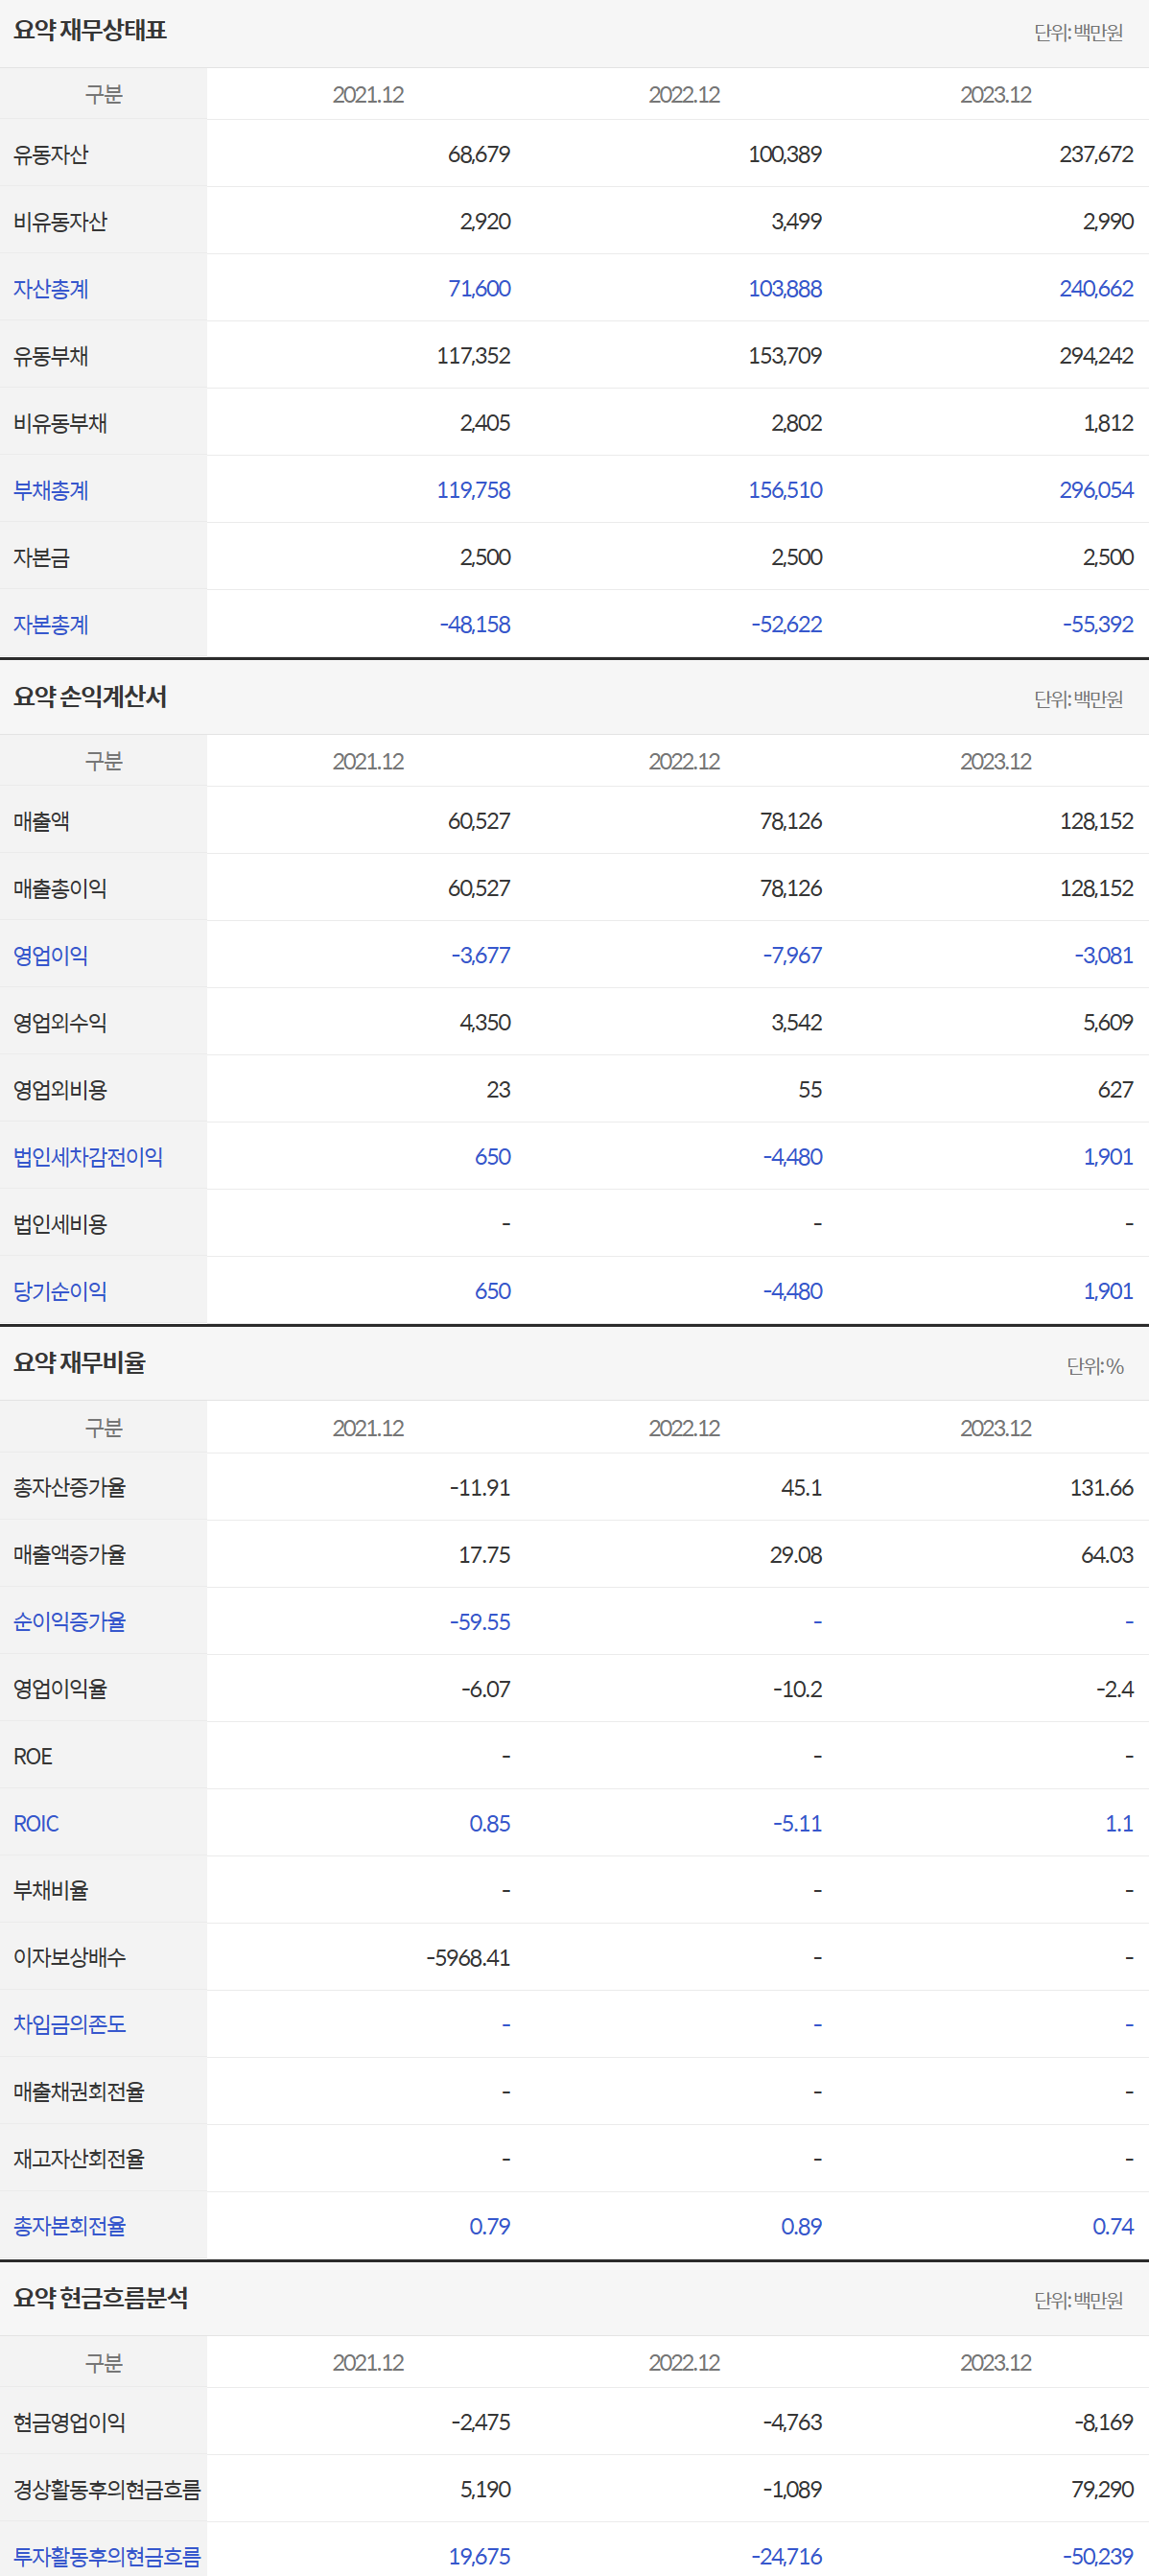Click the 매출총이익 row label
Screen dimensions: 1149x2576
(x=60, y=889)
